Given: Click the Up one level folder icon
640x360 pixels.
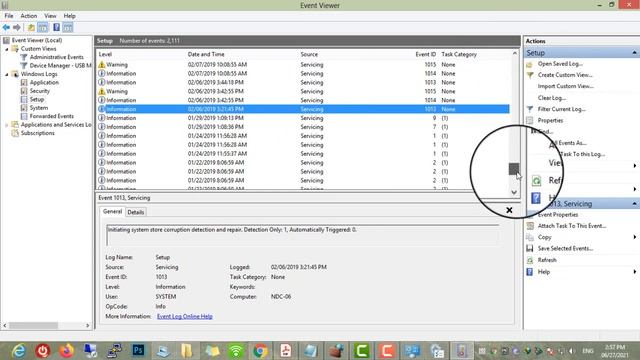Looking at the screenshot, I should coord(31,27).
